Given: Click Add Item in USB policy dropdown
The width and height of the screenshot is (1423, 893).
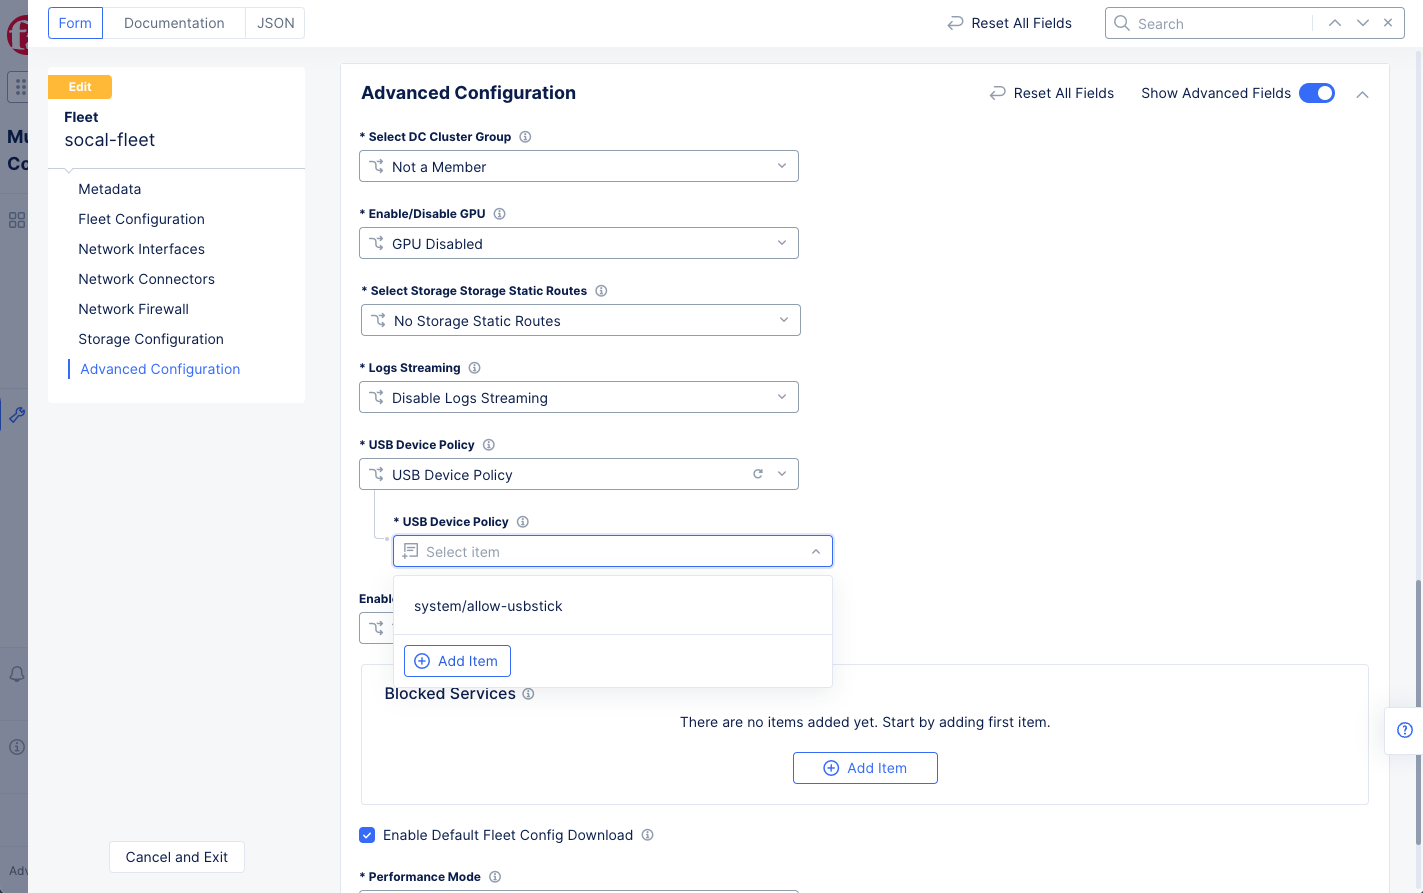Looking at the screenshot, I should pos(457,661).
